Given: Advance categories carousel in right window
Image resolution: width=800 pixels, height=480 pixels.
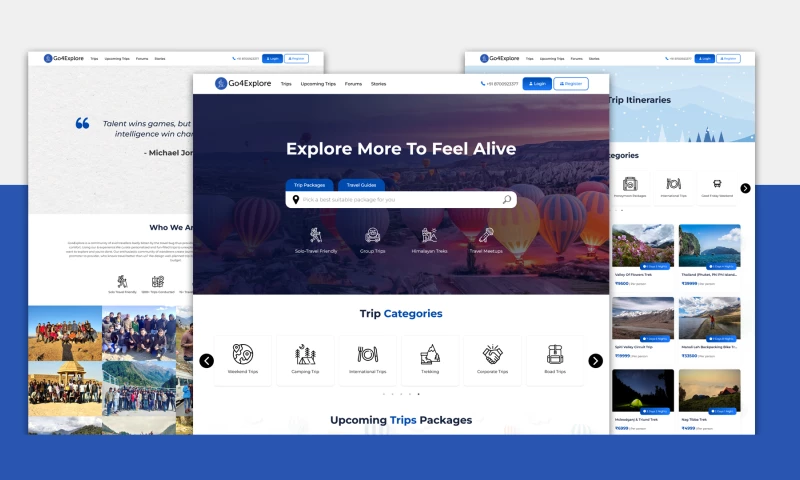Looking at the screenshot, I should (745, 188).
